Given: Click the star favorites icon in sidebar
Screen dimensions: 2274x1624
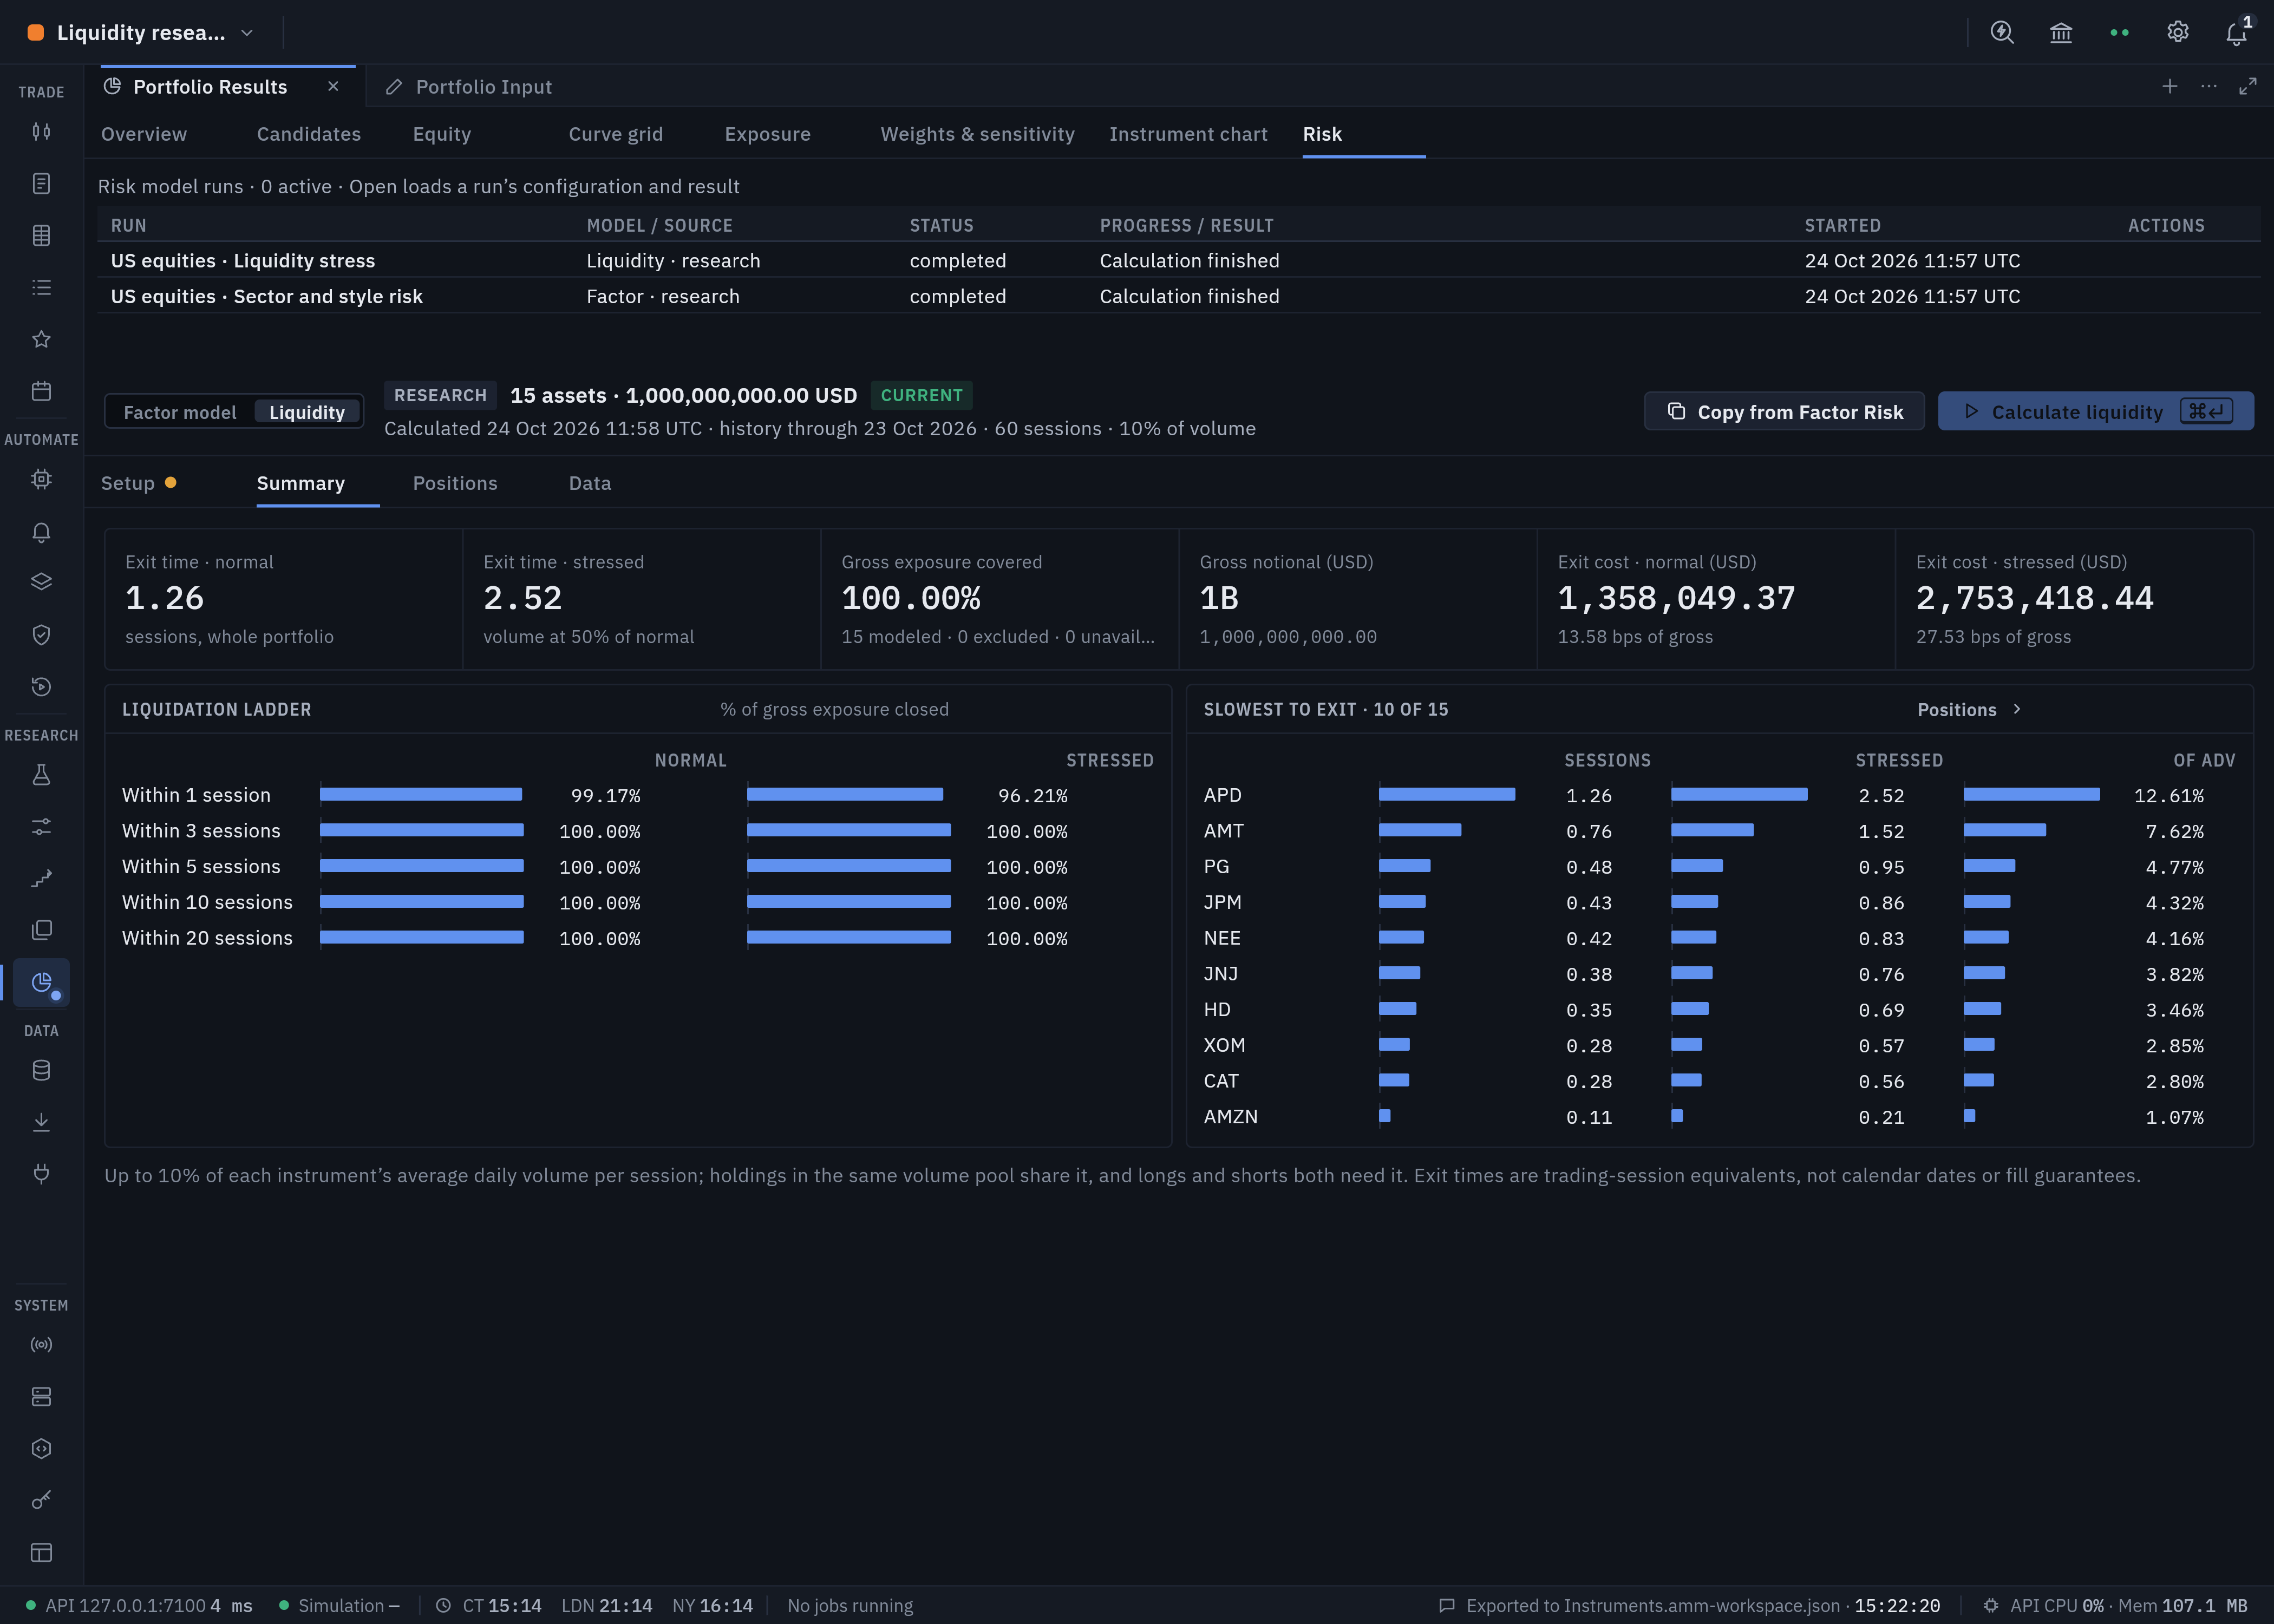Looking at the screenshot, I should [41, 339].
